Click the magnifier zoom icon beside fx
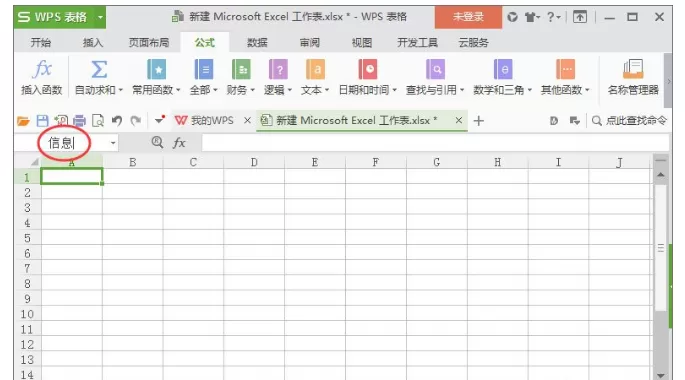This screenshot has width=685, height=380. pos(157,142)
